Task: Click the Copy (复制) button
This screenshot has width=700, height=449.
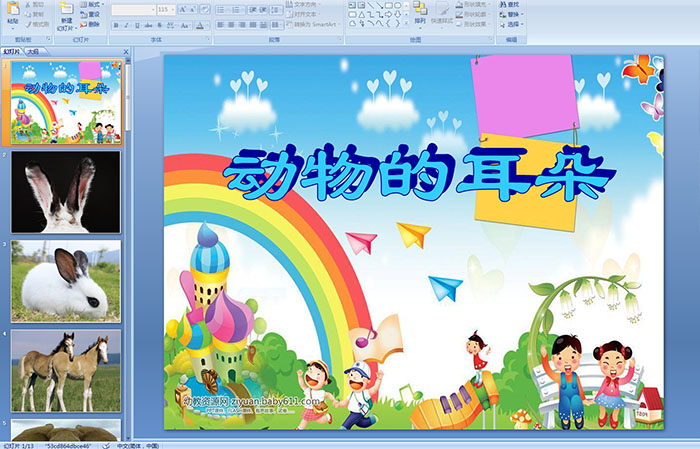Action: point(35,14)
